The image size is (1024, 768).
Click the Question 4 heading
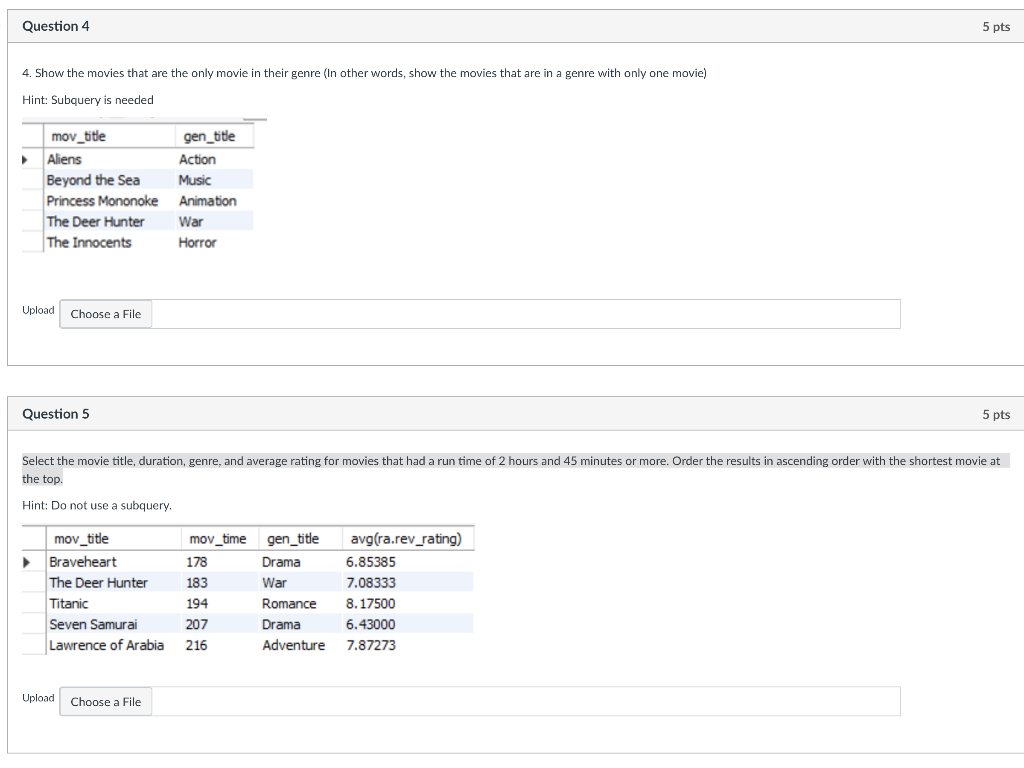coord(54,26)
